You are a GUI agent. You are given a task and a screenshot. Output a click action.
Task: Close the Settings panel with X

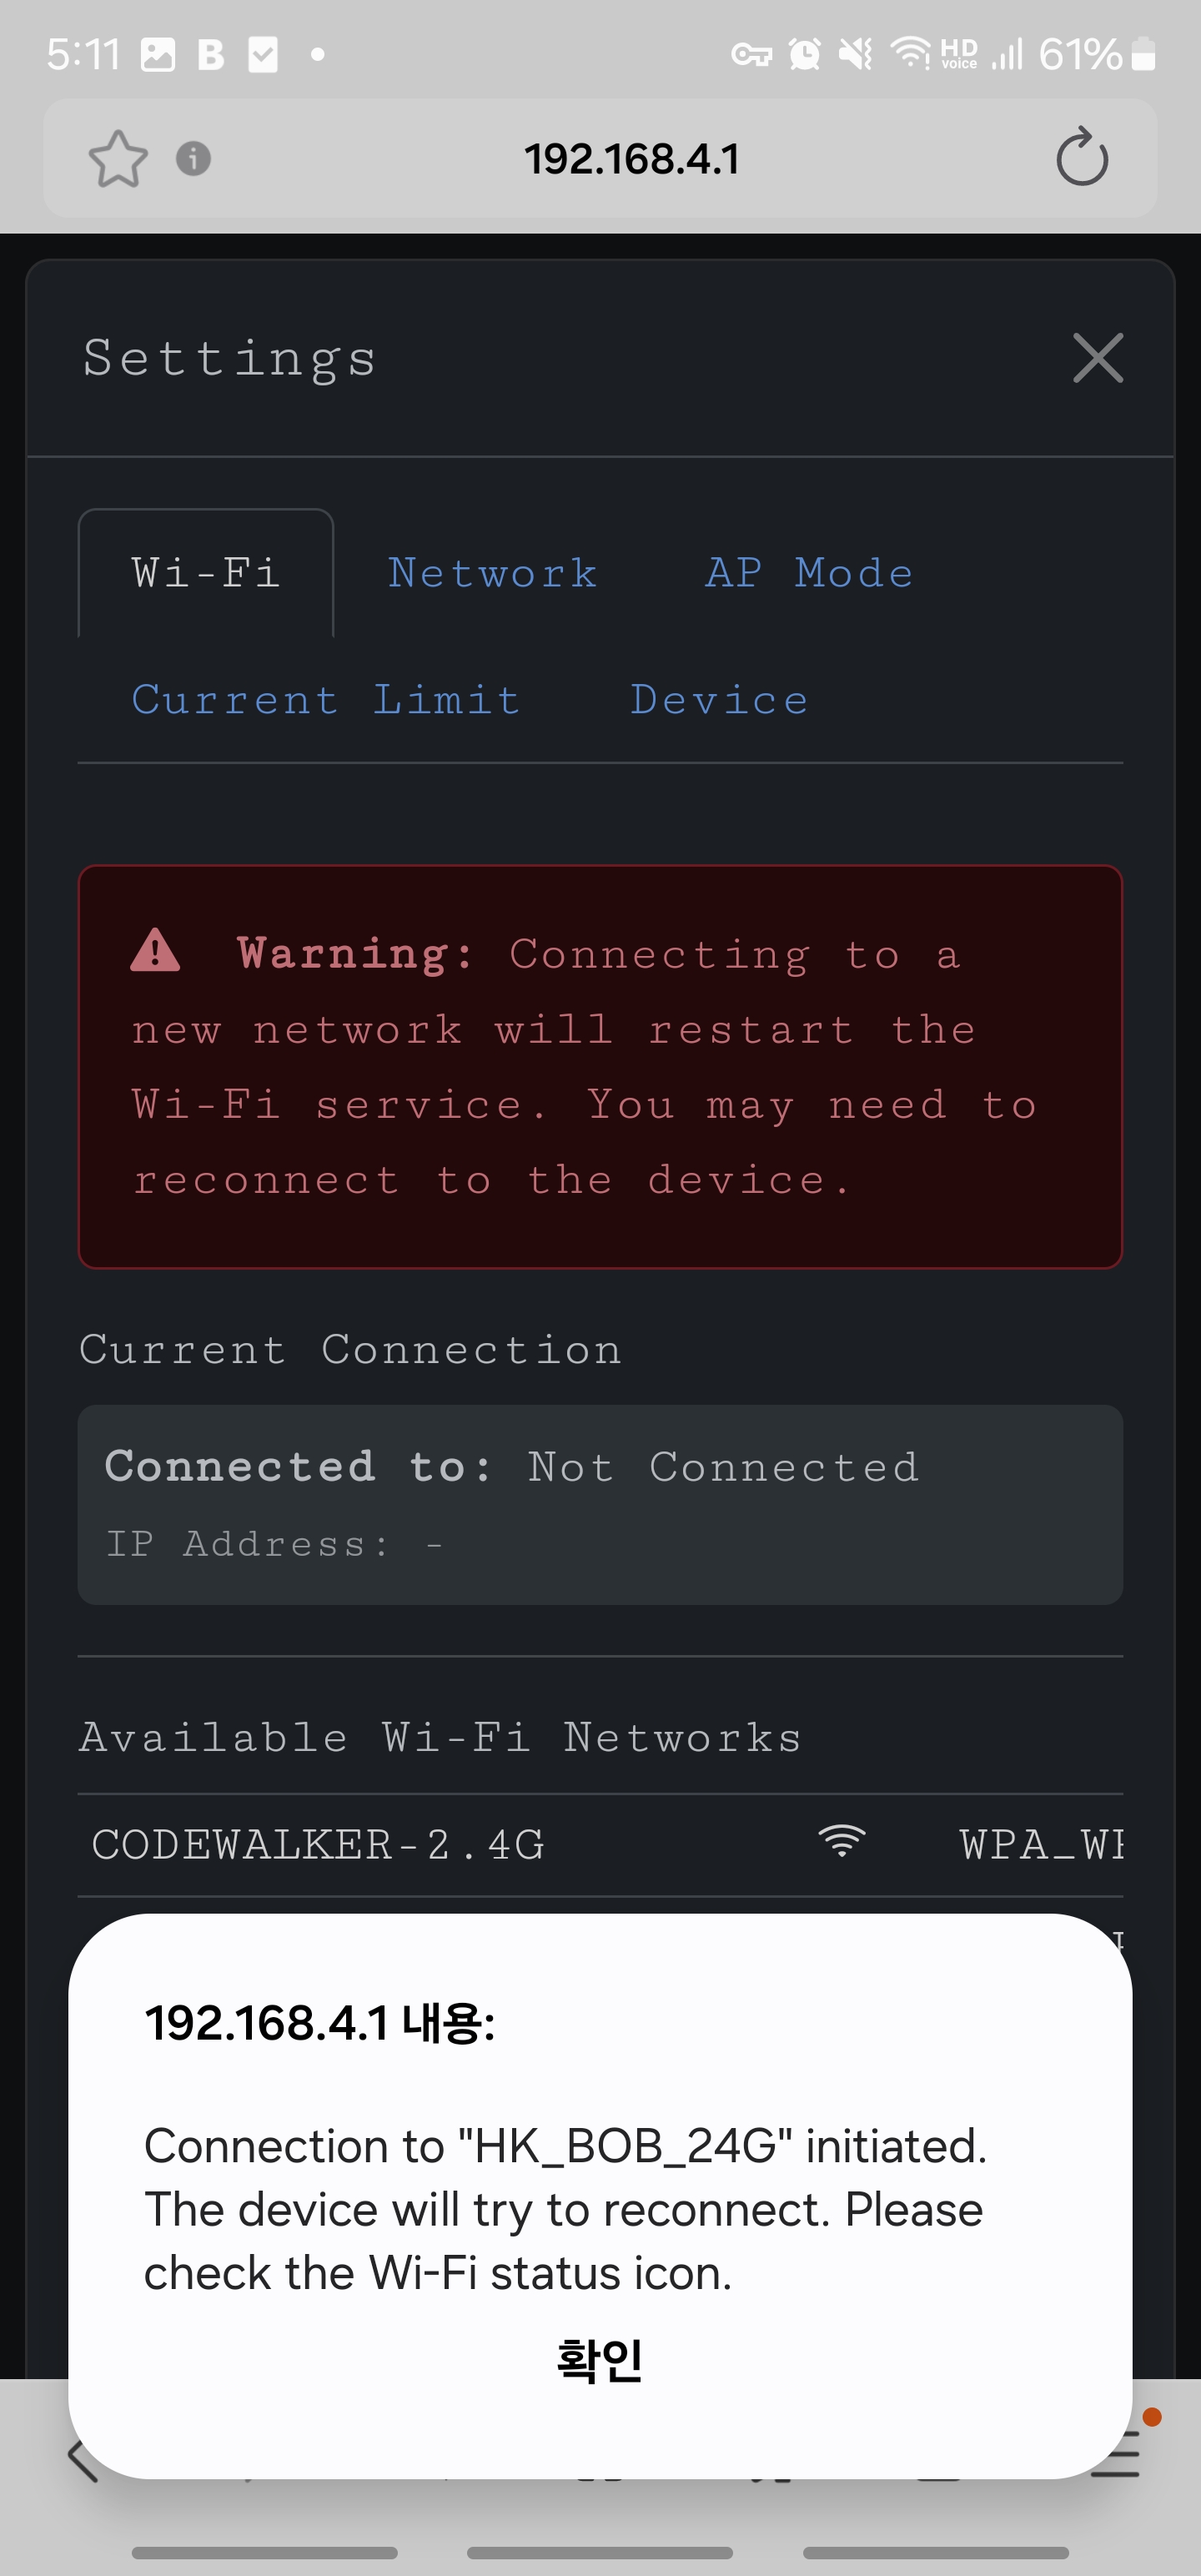click(1097, 358)
